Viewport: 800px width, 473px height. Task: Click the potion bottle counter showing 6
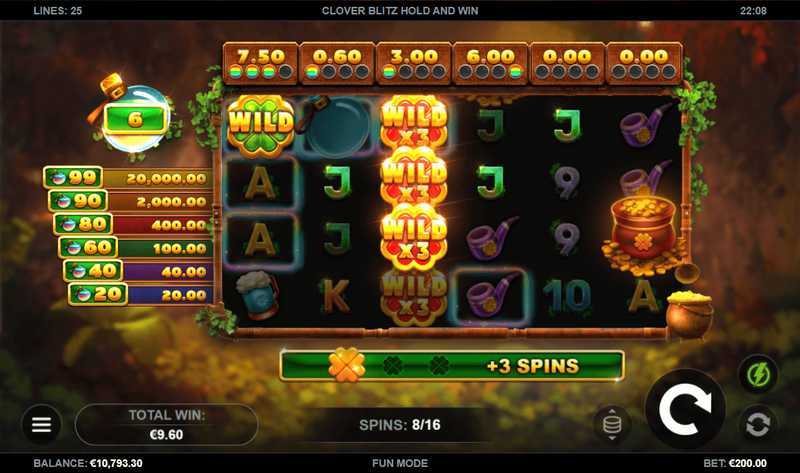[135, 118]
